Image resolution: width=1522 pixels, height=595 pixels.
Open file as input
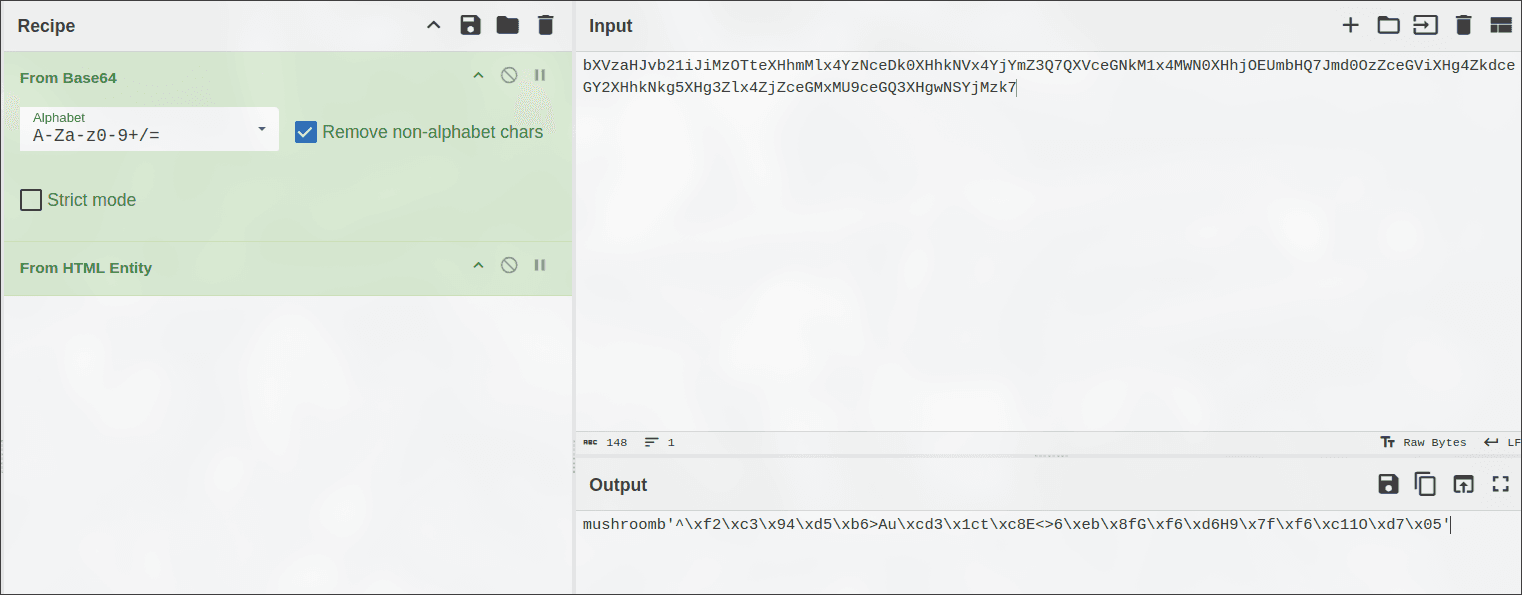pyautogui.click(x=1425, y=25)
